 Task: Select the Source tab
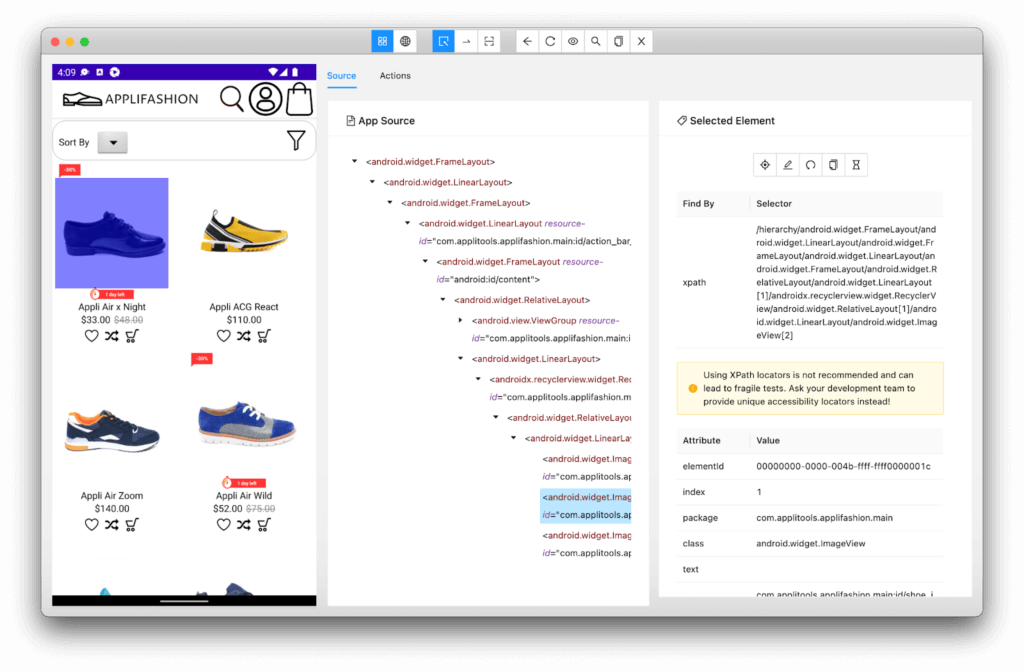[x=341, y=76]
